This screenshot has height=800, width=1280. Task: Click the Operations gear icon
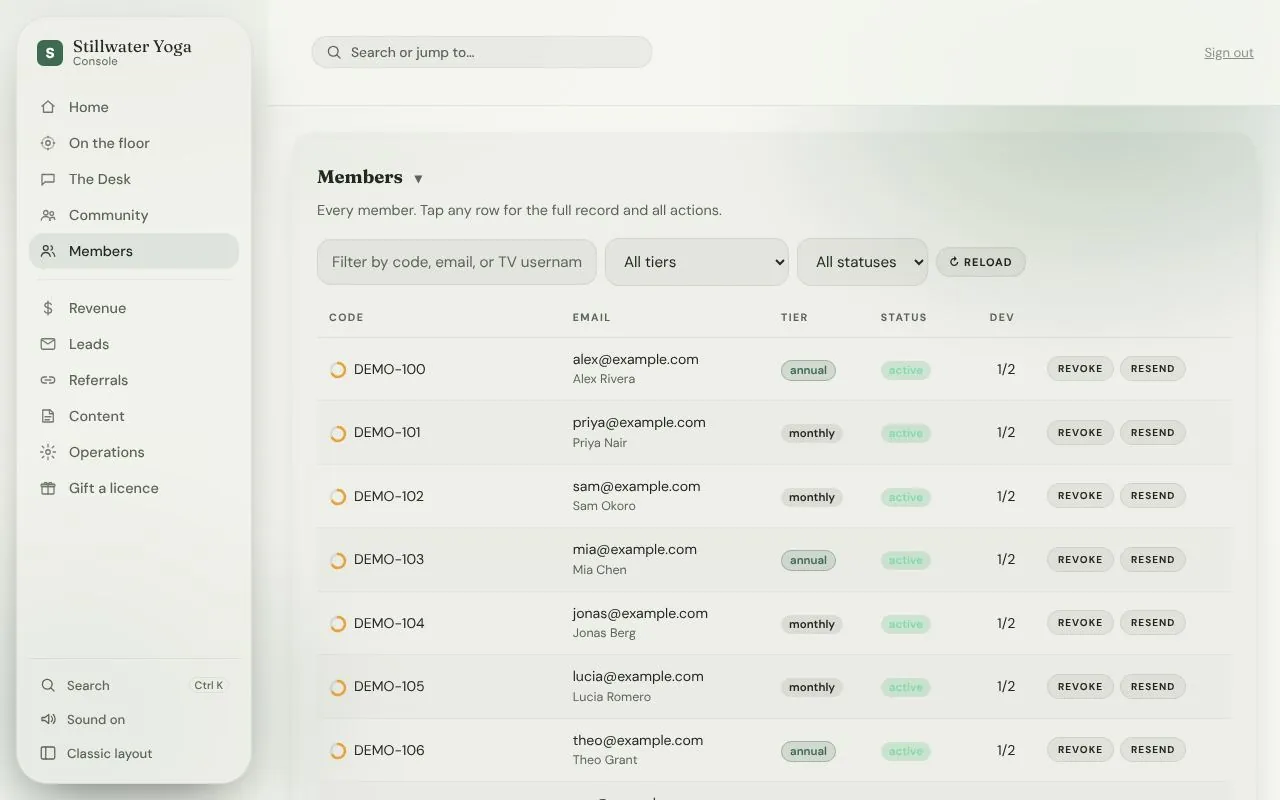click(x=48, y=452)
